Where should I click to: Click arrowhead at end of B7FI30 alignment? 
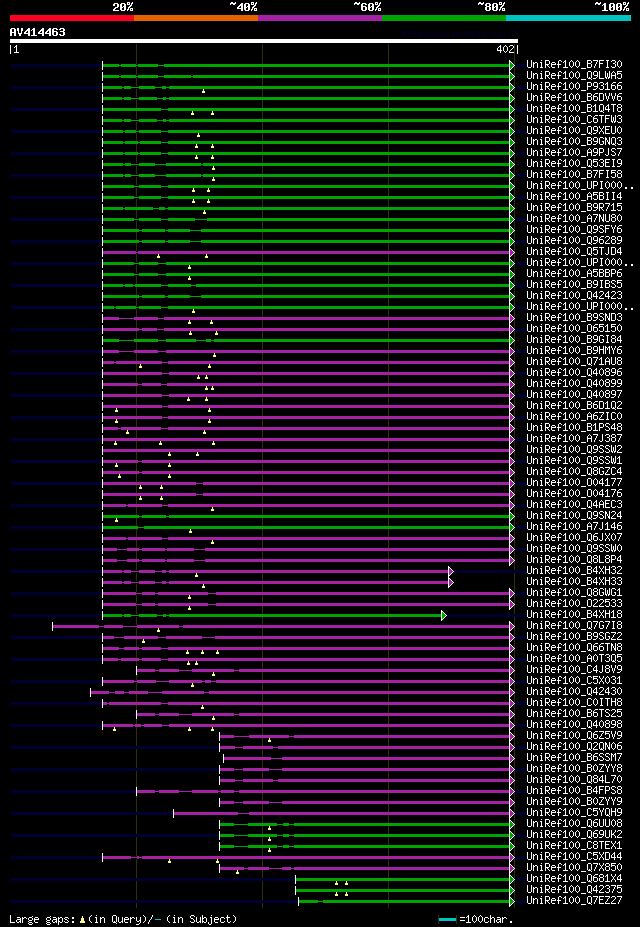pyautogui.click(x=512, y=65)
